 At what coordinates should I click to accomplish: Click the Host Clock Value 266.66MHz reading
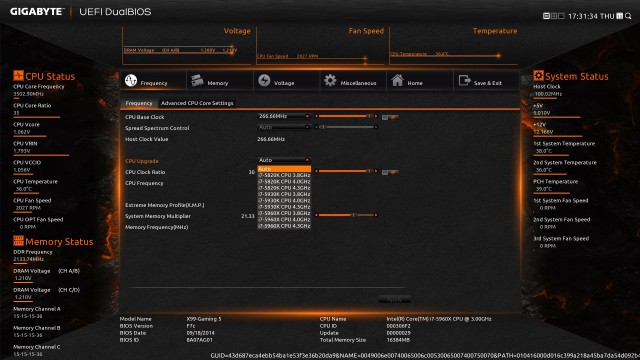(271, 139)
